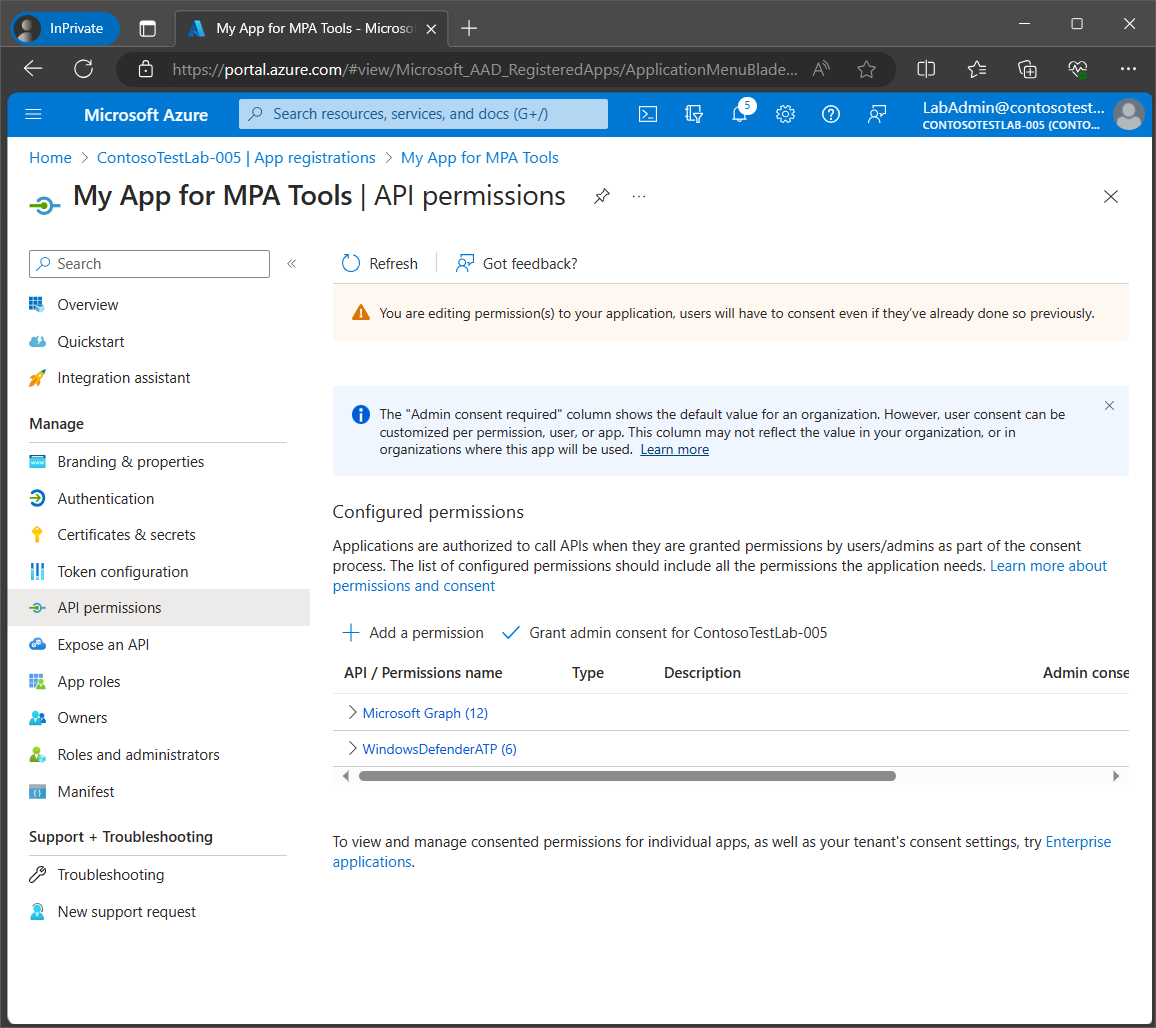Dismiss the Admin consent info banner
Image resolution: width=1156 pixels, height=1028 pixels.
click(1109, 406)
